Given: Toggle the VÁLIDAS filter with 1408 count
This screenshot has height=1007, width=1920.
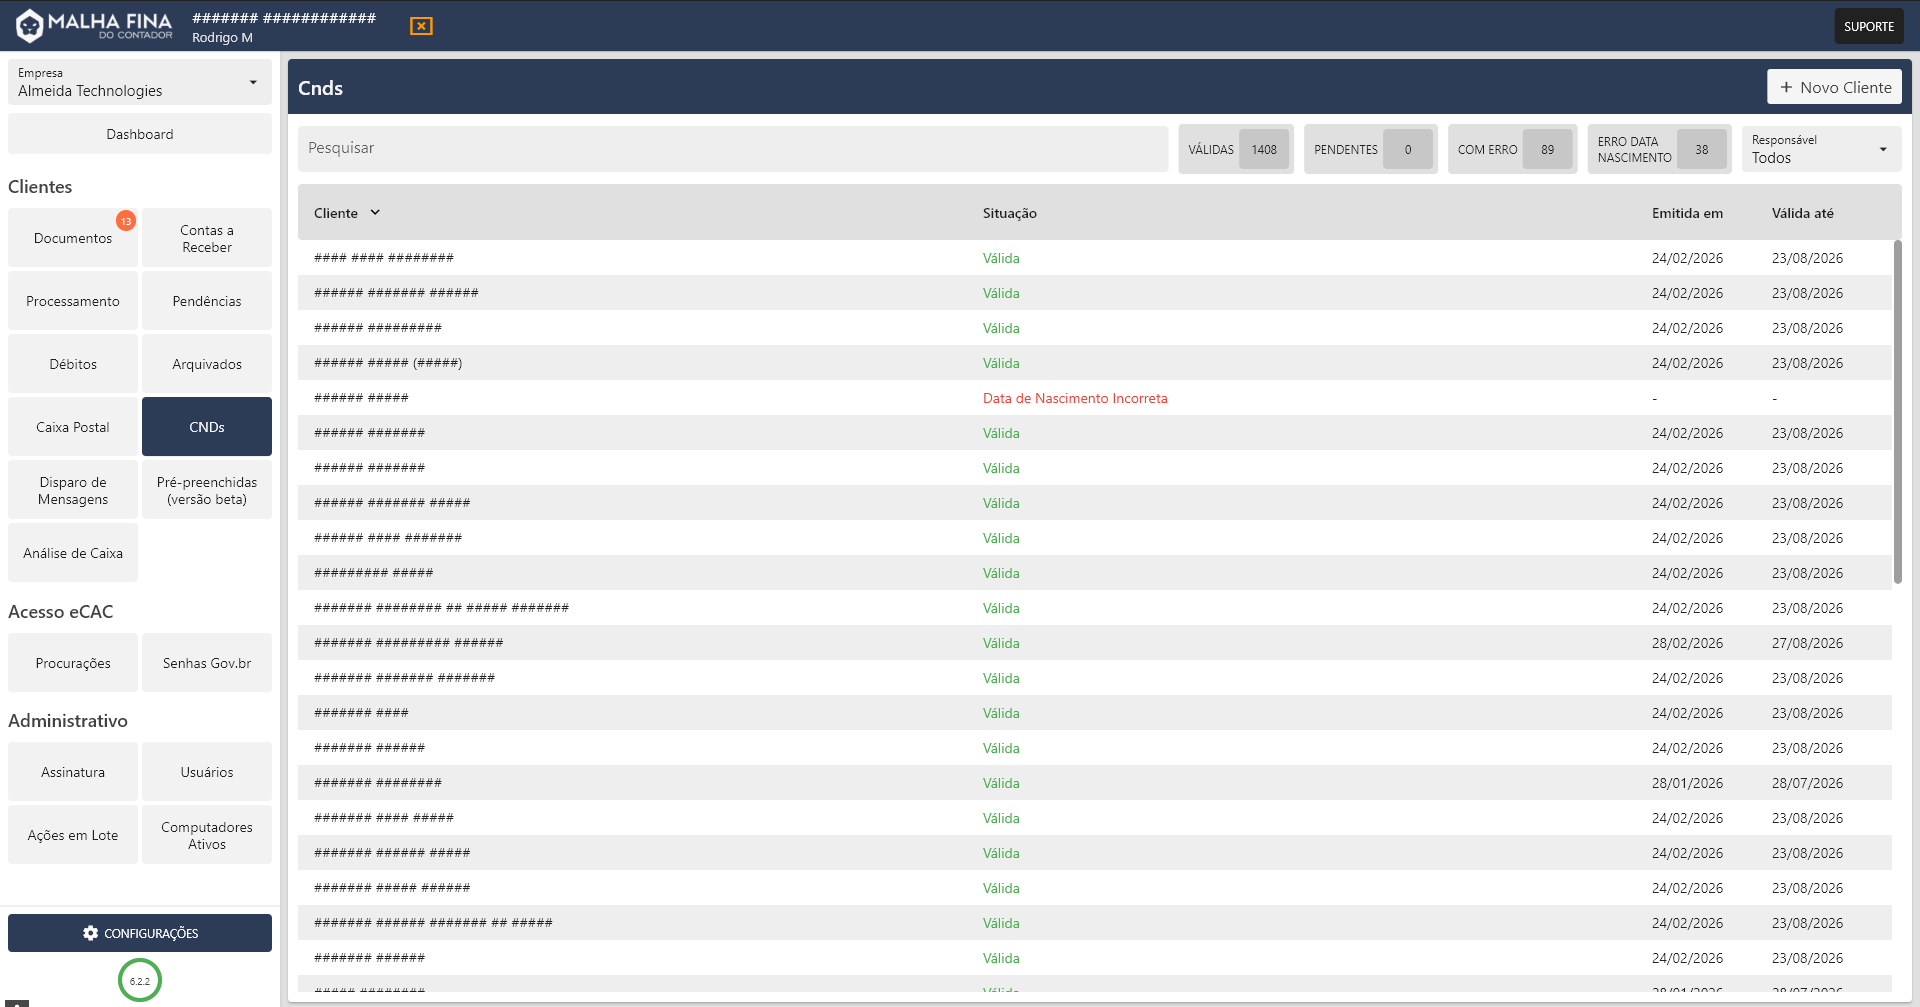Looking at the screenshot, I should click(x=1235, y=150).
